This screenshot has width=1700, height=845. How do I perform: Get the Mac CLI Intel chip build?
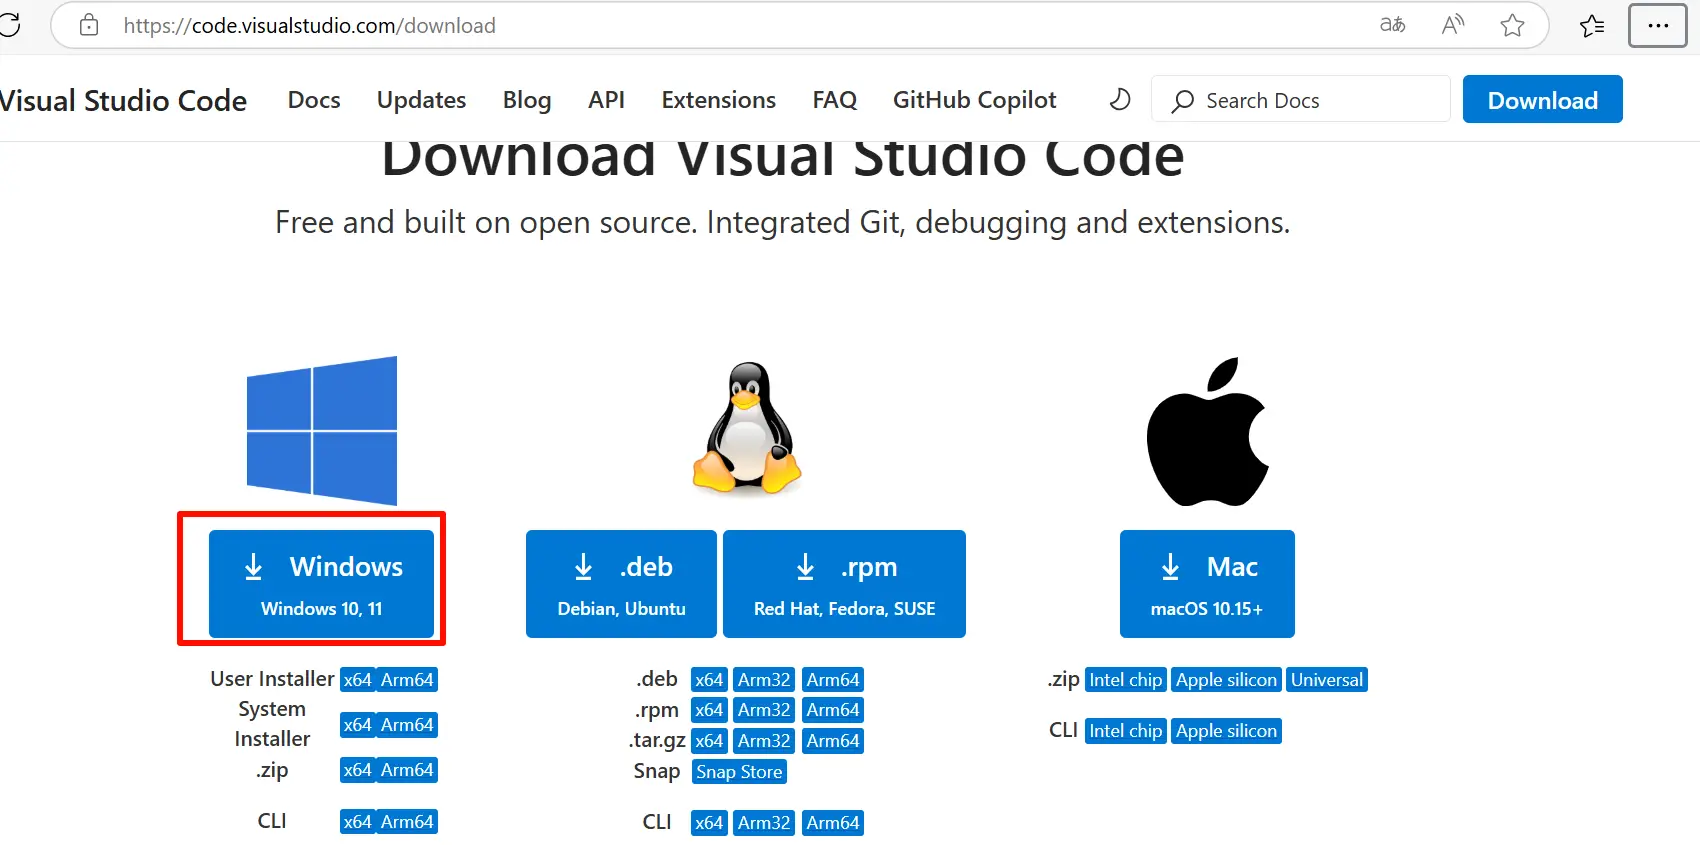coord(1125,731)
